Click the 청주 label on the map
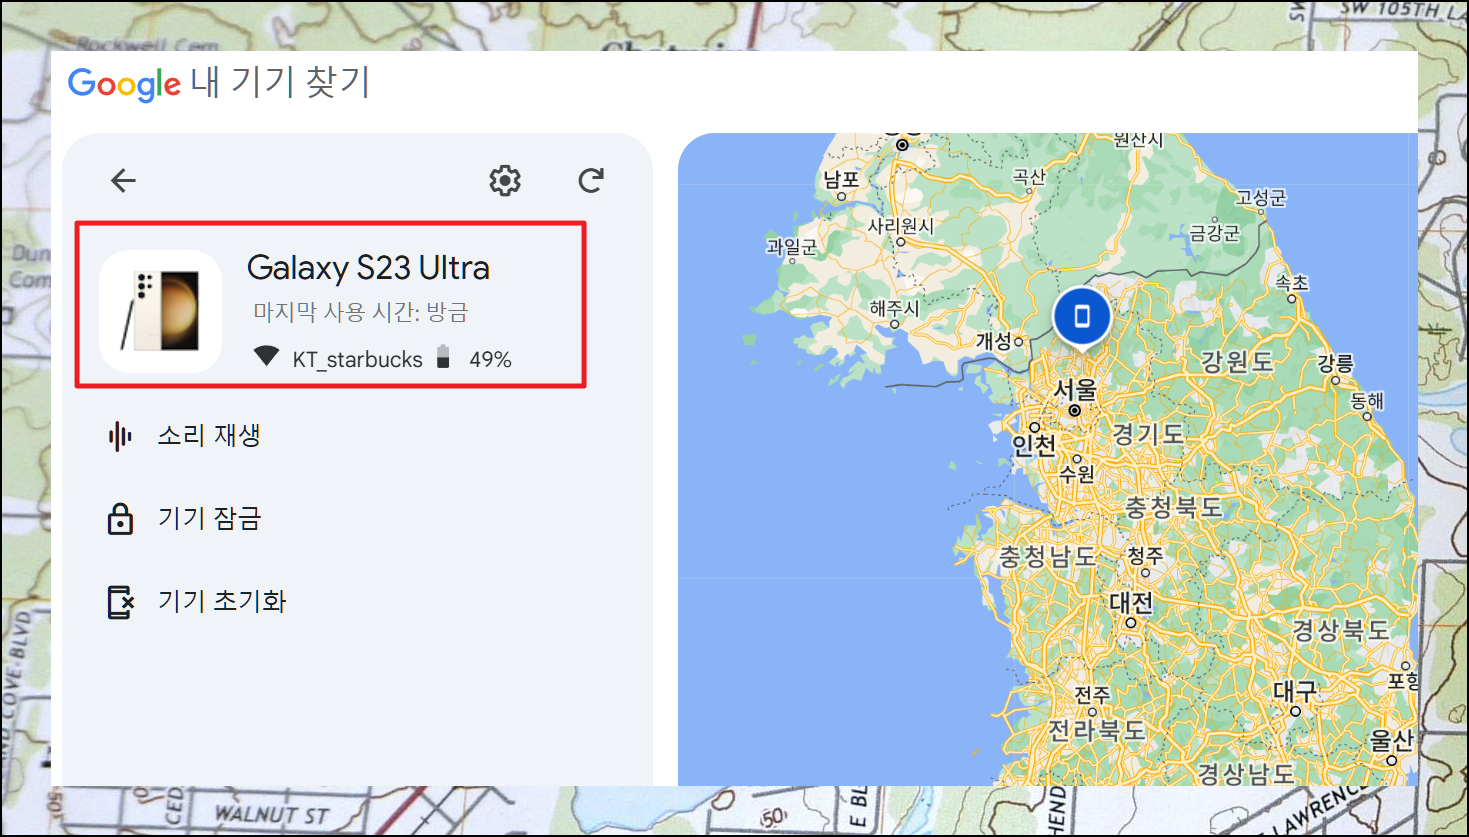 [x=1145, y=556]
